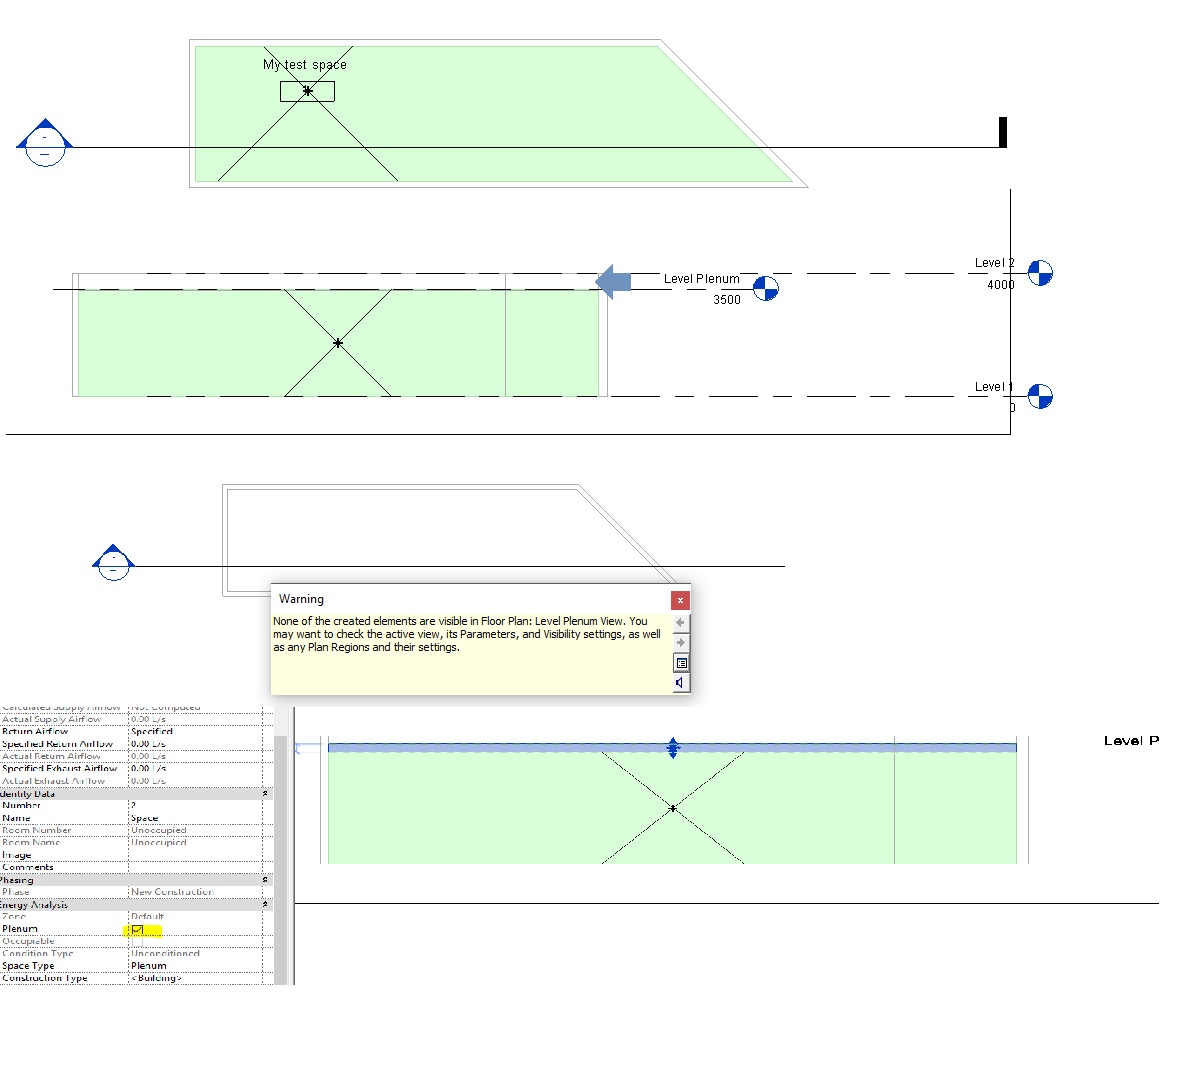Open the expanded warning list icon
The image size is (1202, 1080).
click(681, 662)
